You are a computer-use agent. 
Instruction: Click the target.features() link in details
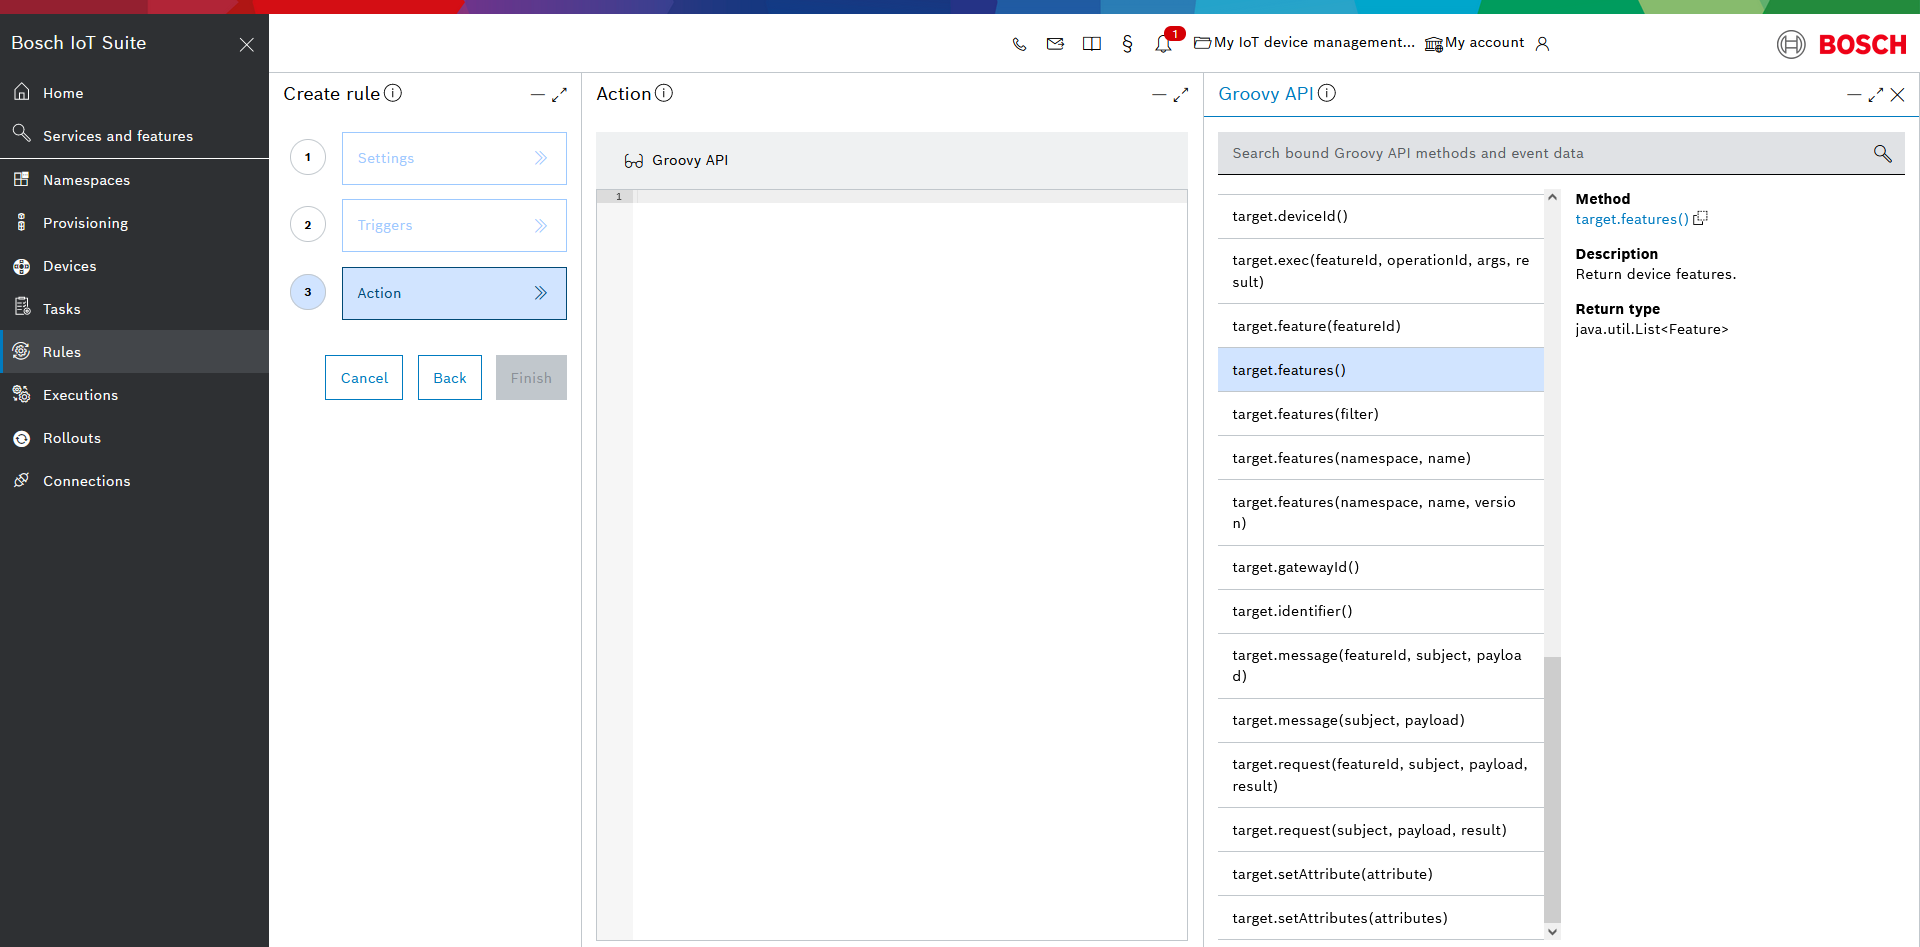point(1632,219)
